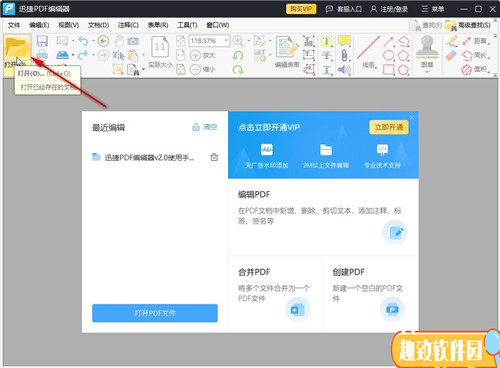The width and height of the screenshot is (500, 368).
Task: Select the Perimeter measuring tool
Action: tap(475, 55)
